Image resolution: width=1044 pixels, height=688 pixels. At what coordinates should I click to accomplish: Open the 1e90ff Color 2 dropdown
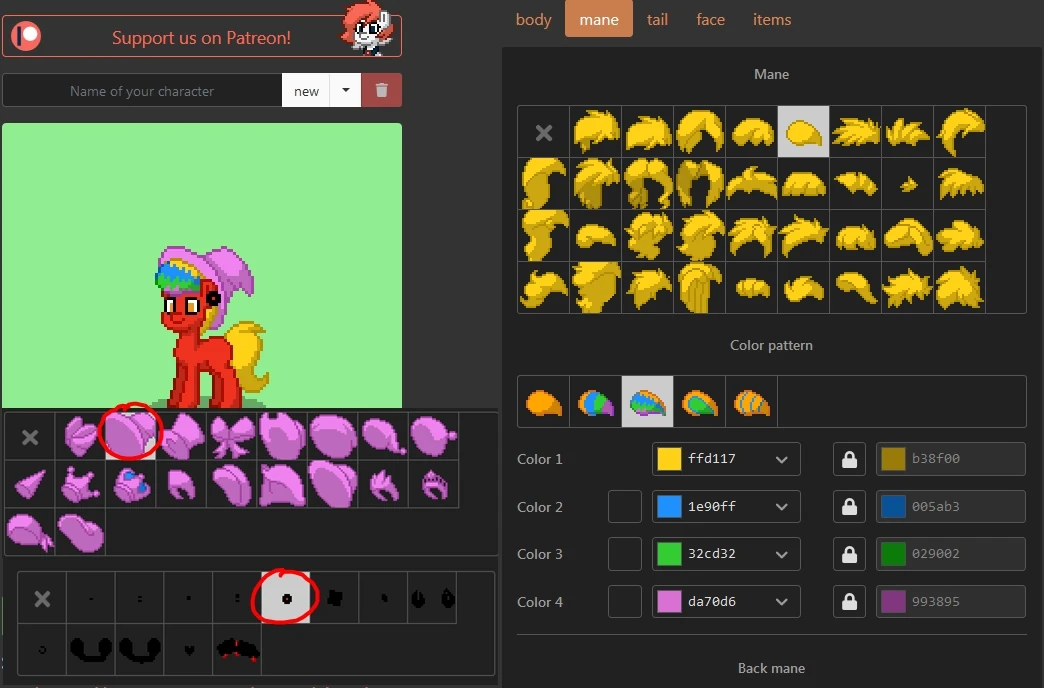[782, 507]
